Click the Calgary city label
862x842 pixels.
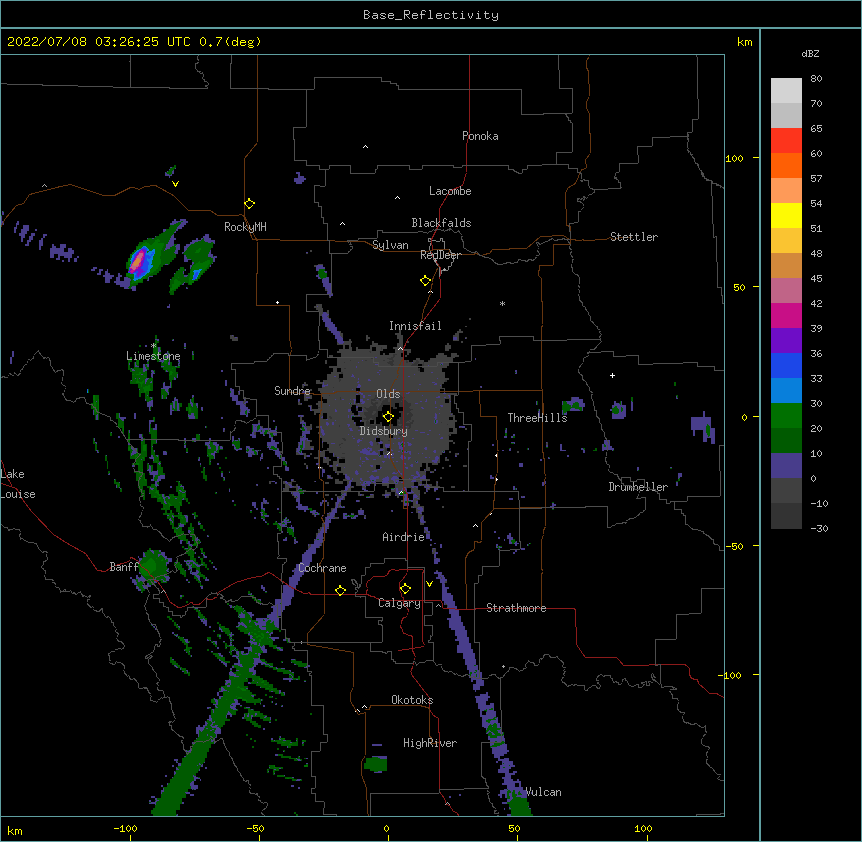click(x=399, y=603)
